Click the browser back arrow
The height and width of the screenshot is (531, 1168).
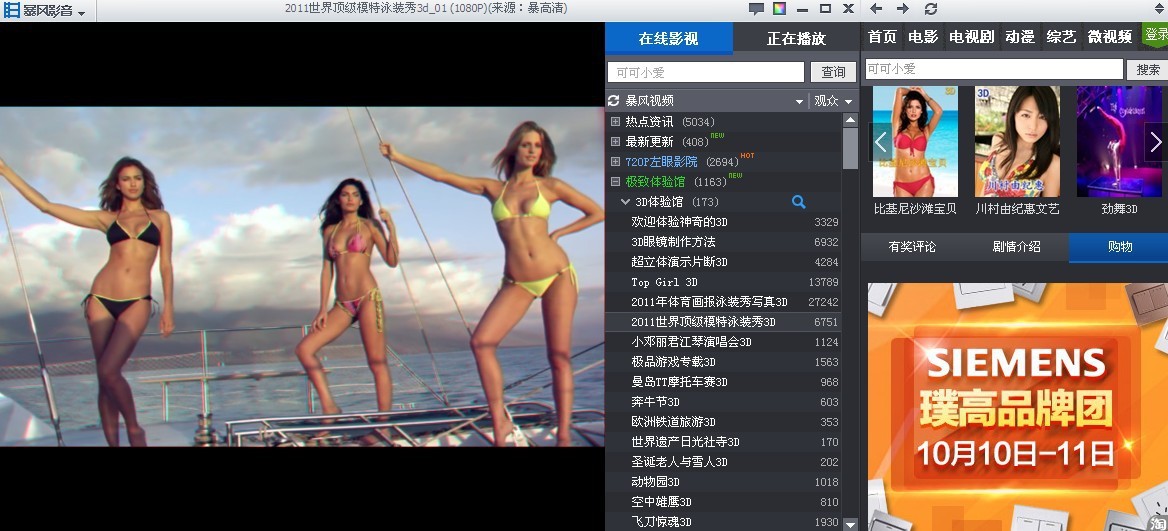coord(877,9)
